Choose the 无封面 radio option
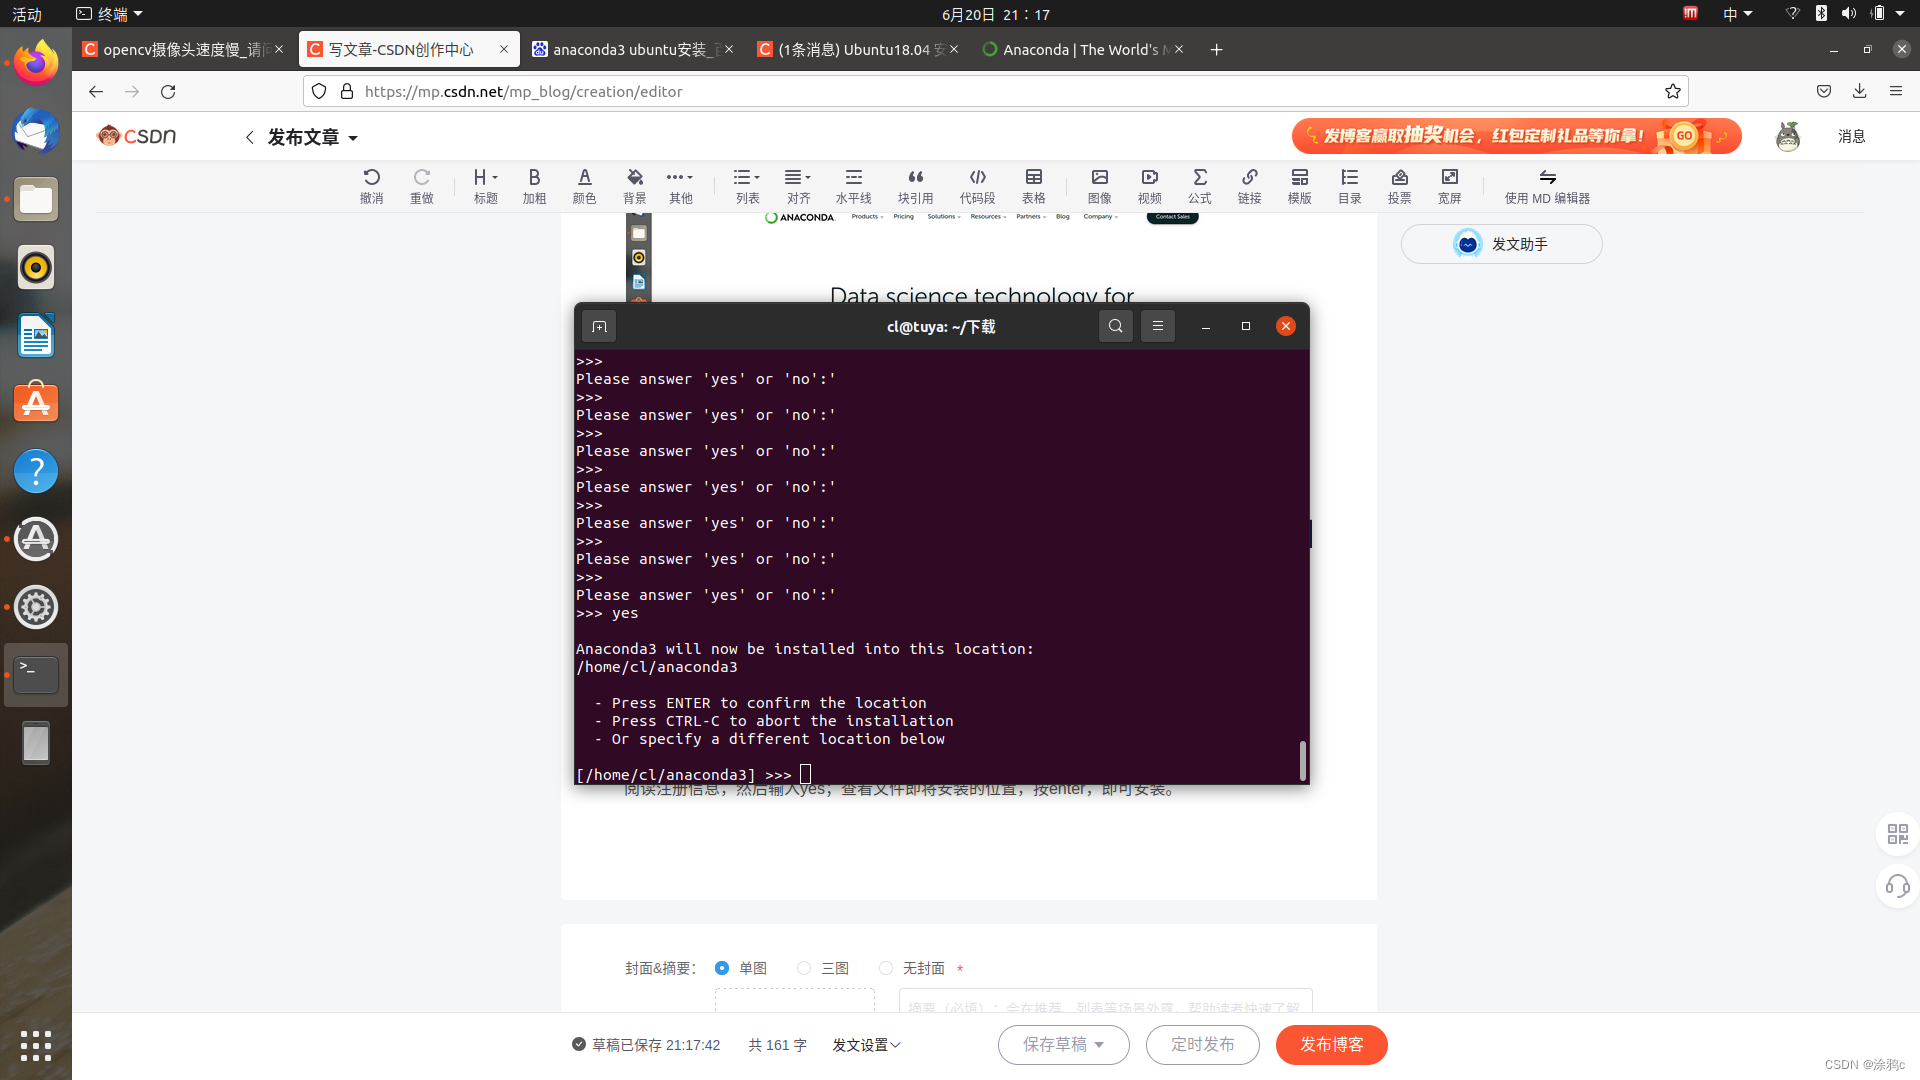Image resolution: width=1920 pixels, height=1080 pixels. 886,968
